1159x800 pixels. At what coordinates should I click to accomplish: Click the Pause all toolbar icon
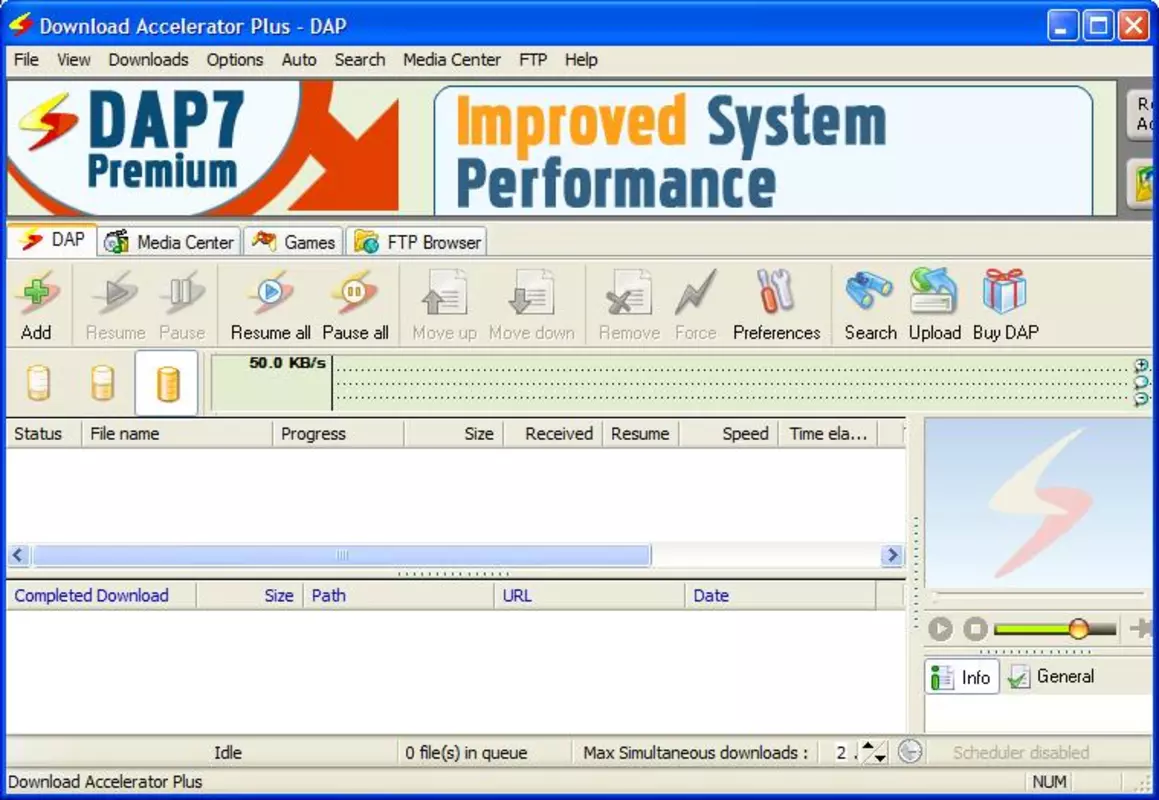[x=356, y=305]
